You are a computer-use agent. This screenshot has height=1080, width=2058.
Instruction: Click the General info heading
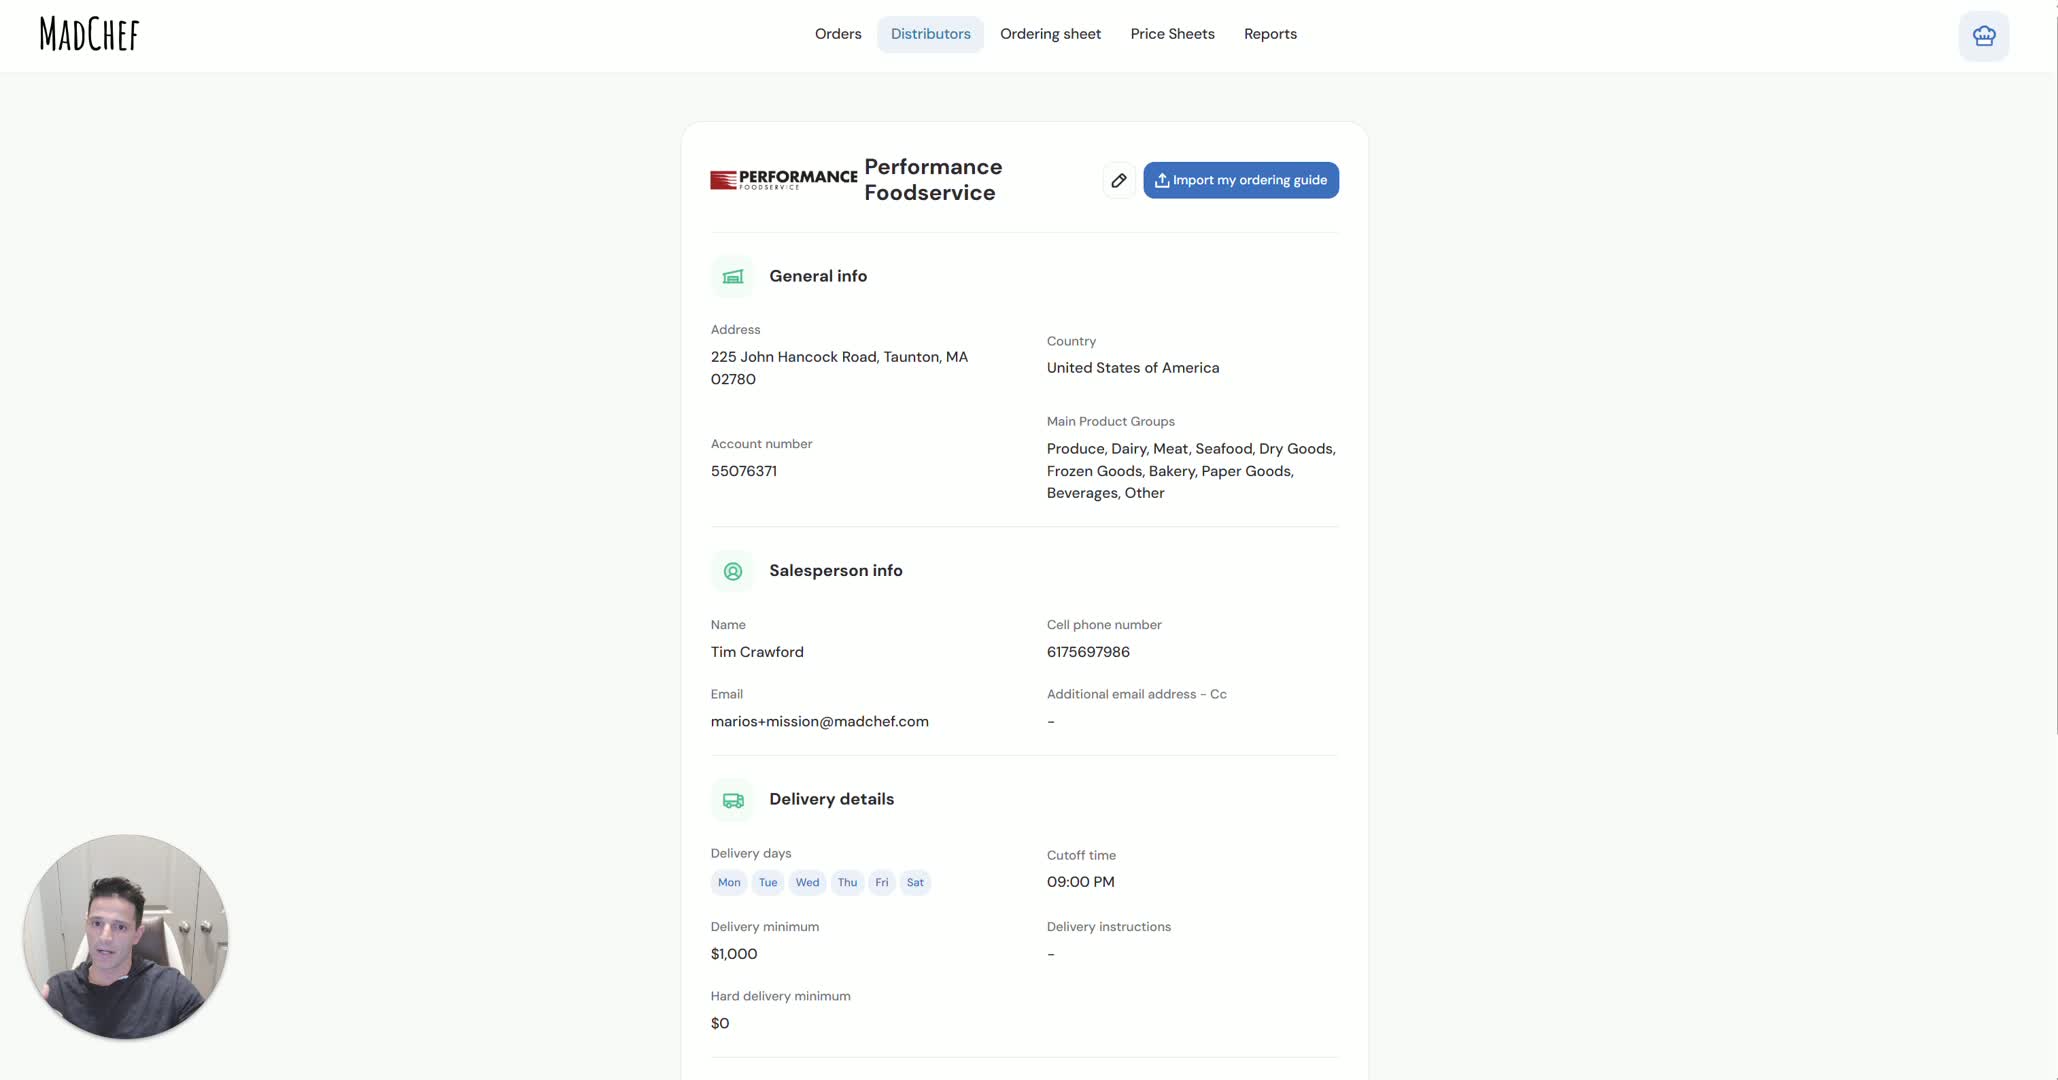coord(818,276)
